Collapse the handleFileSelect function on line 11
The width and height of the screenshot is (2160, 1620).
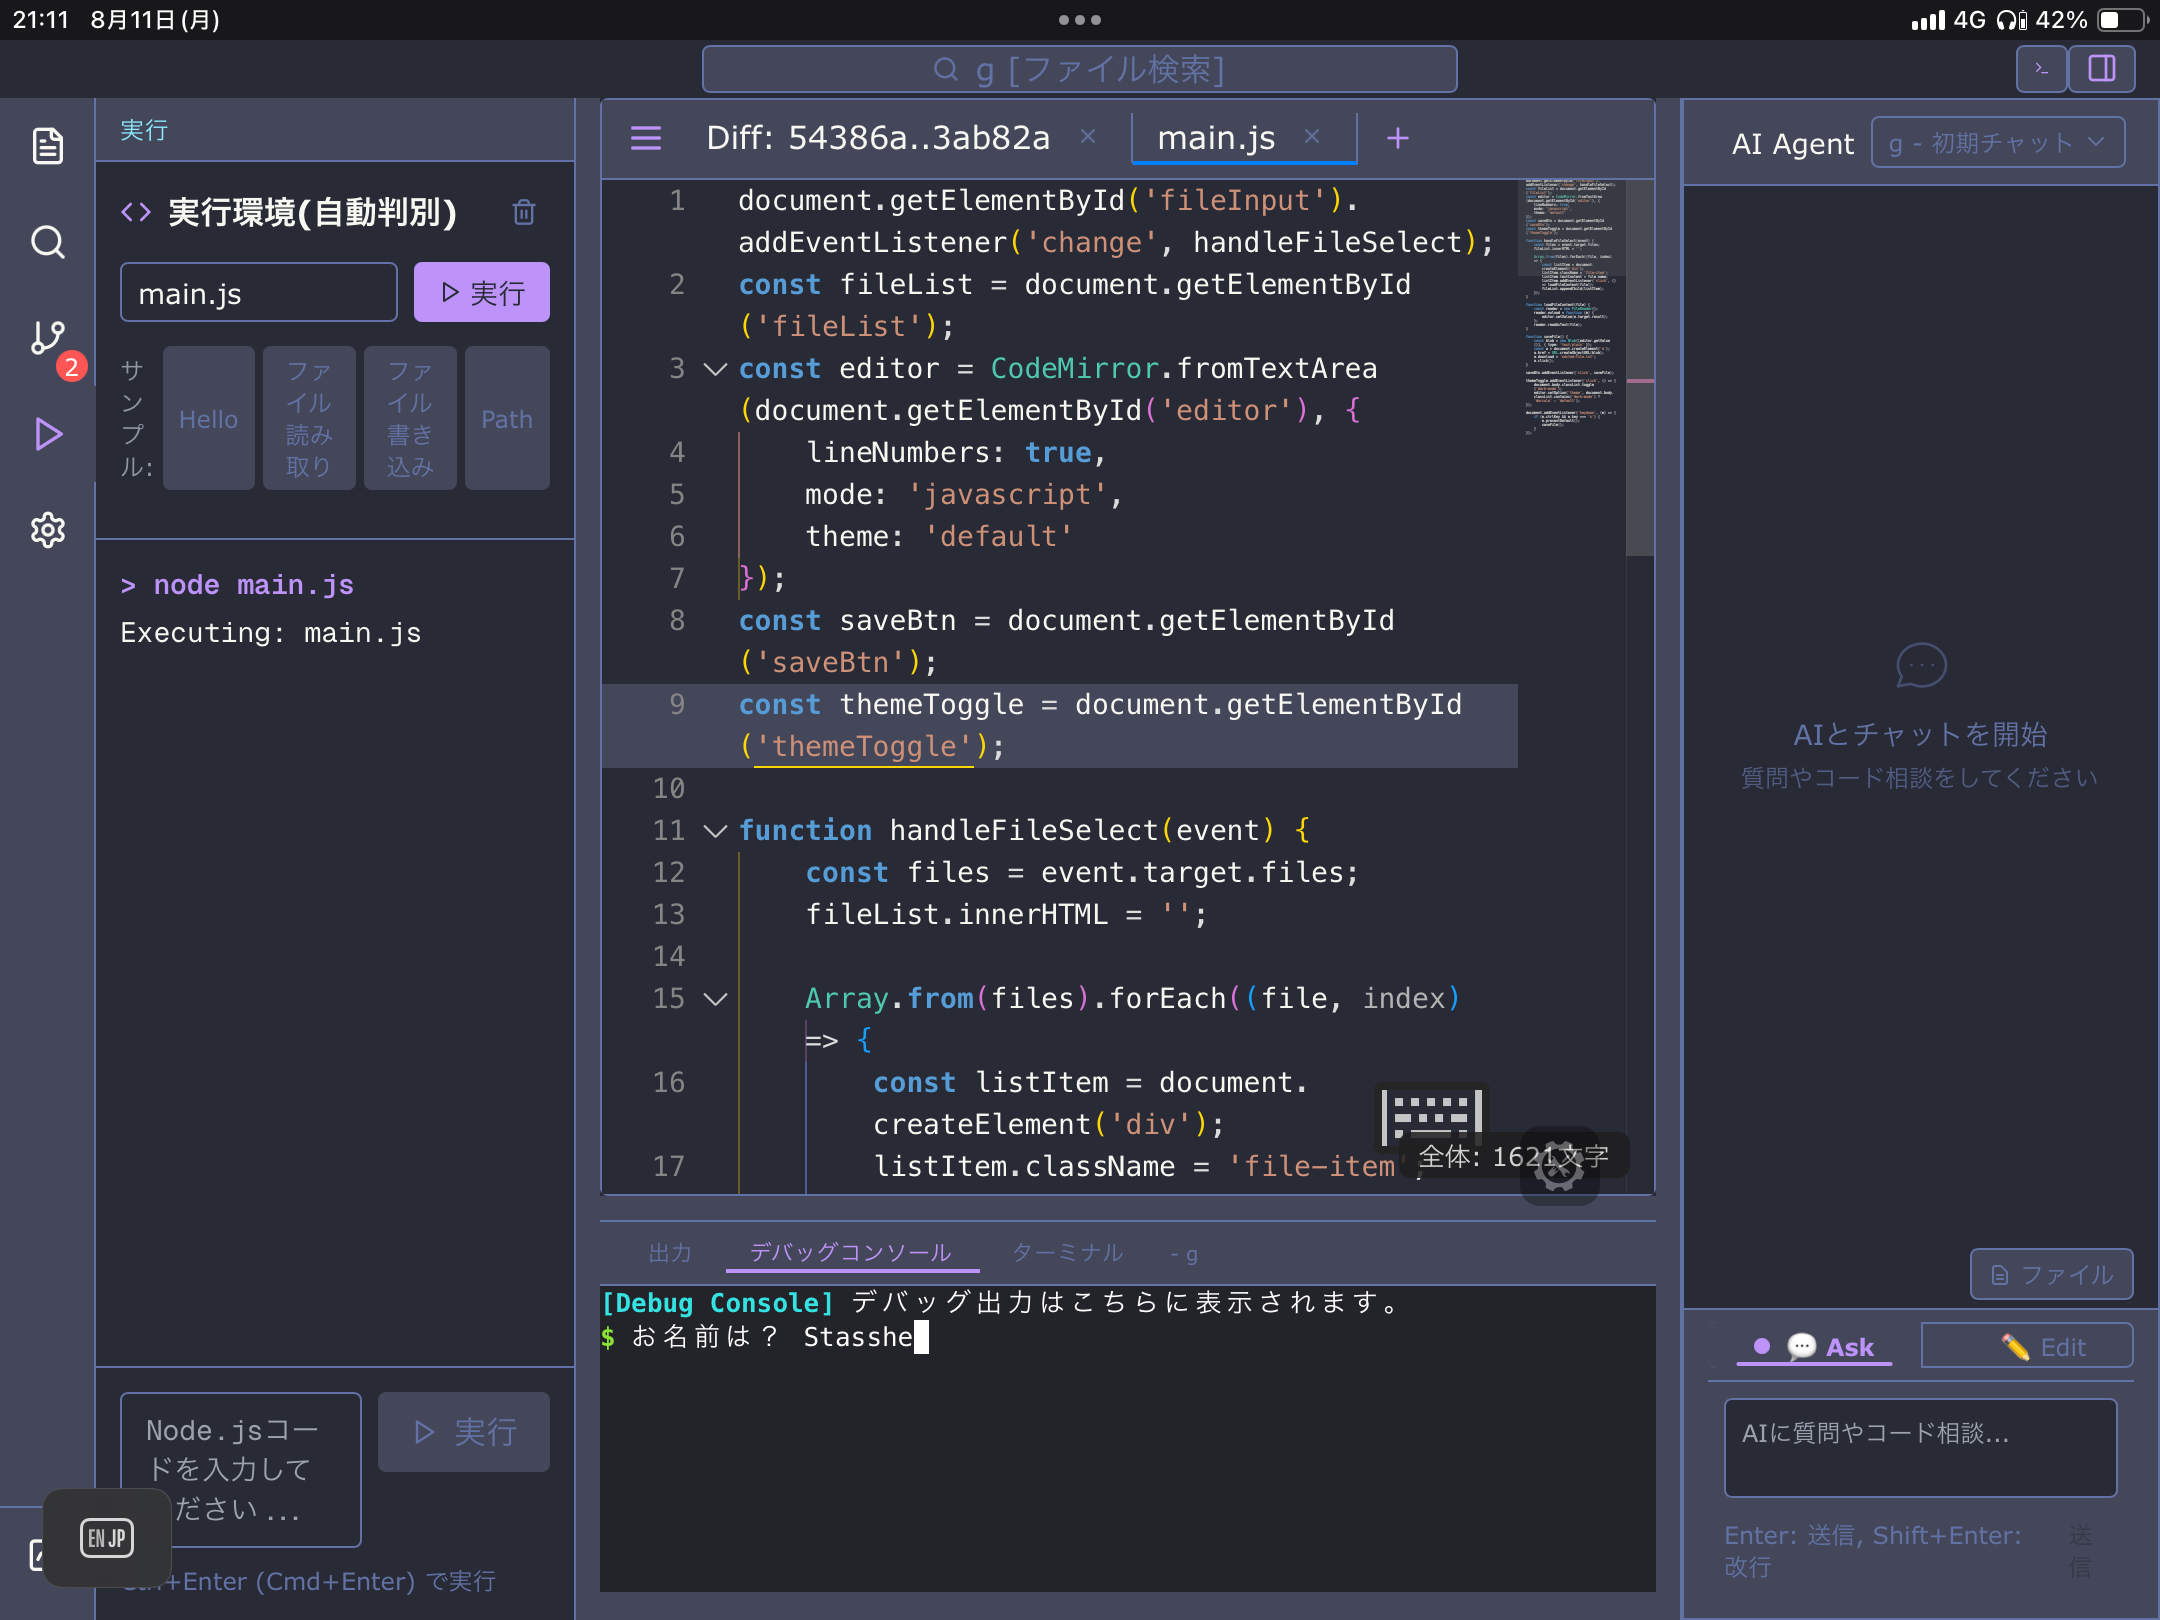714,830
